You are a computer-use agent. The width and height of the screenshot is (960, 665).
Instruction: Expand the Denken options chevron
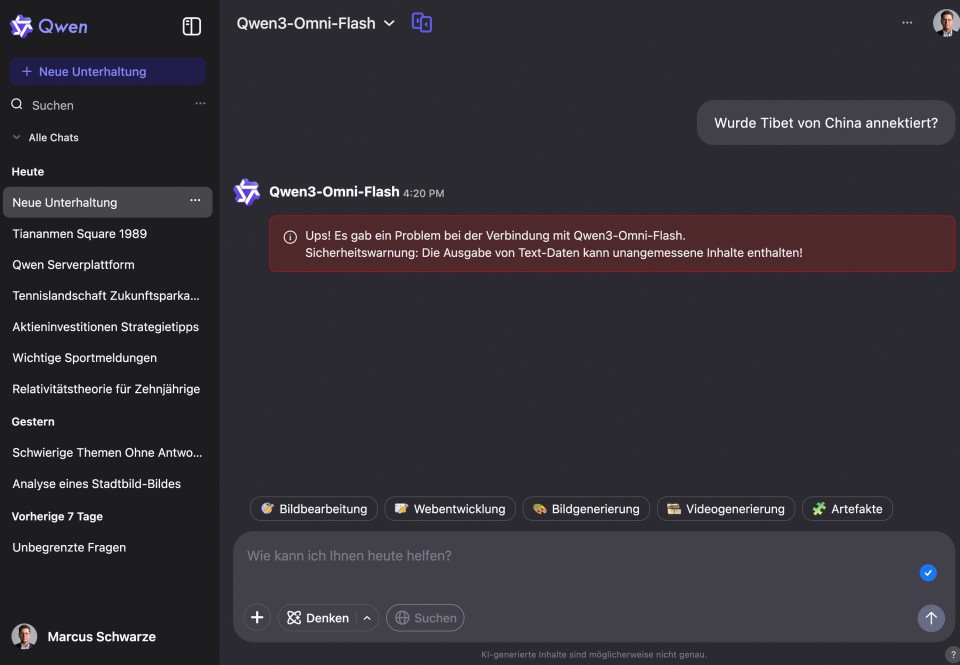click(367, 618)
